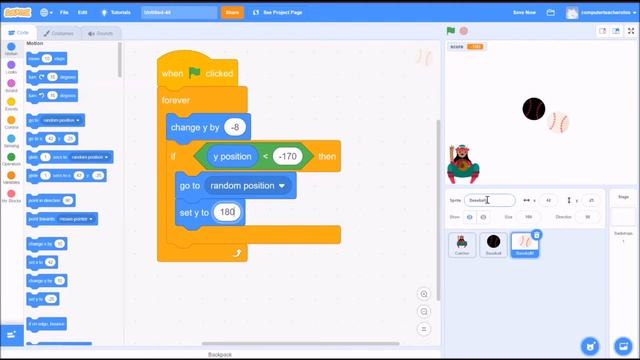Viewport: 640px width, 360px height.
Task: Switch to the Sounds tab
Action: (100, 33)
